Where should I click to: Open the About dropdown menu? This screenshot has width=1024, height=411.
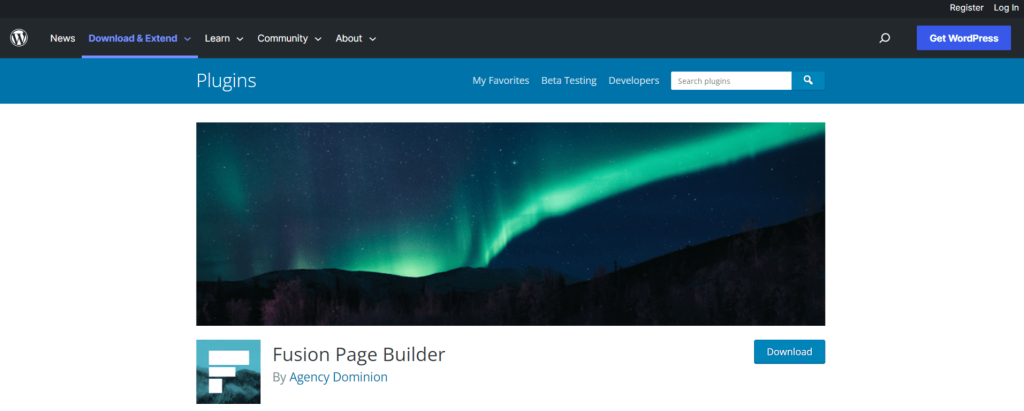click(356, 38)
